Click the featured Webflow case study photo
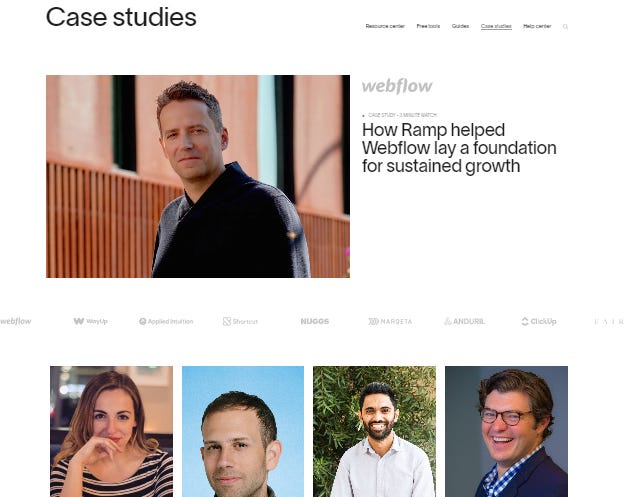Viewport: 625px width, 497px height. 198,176
